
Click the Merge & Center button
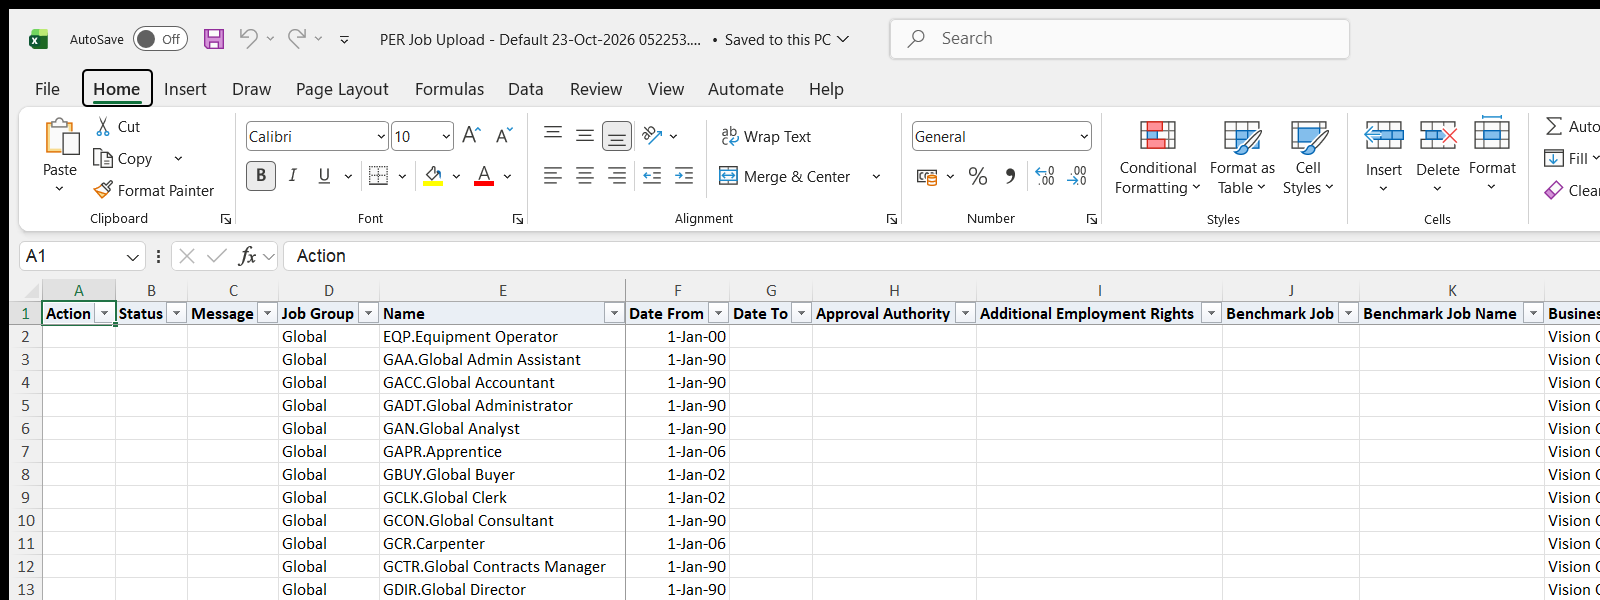(785, 177)
